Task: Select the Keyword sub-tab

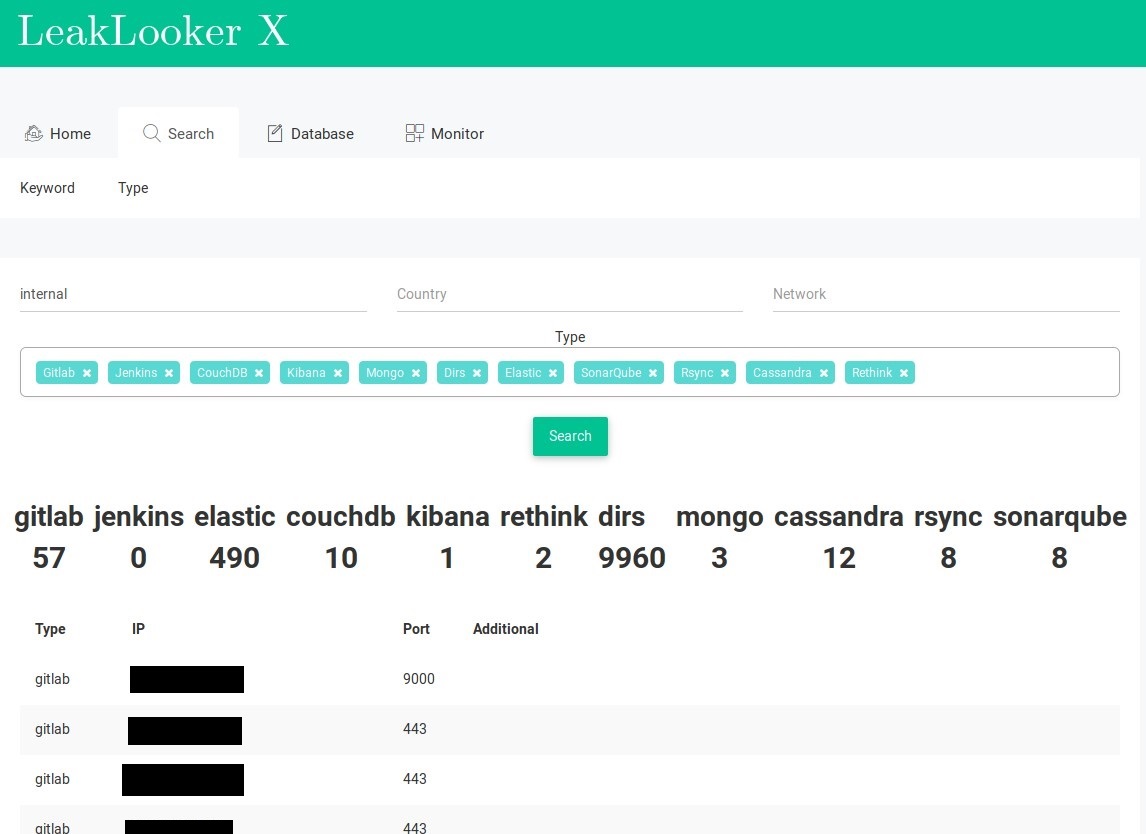Action: tap(48, 188)
